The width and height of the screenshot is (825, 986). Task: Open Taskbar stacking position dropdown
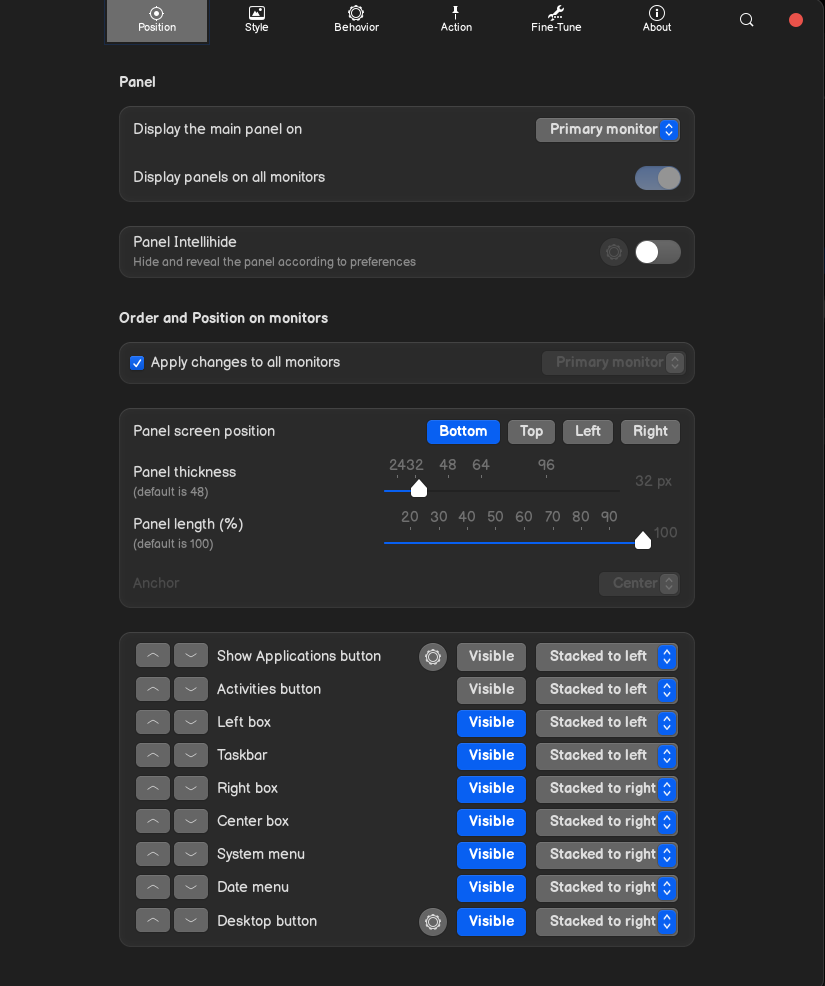tap(607, 756)
